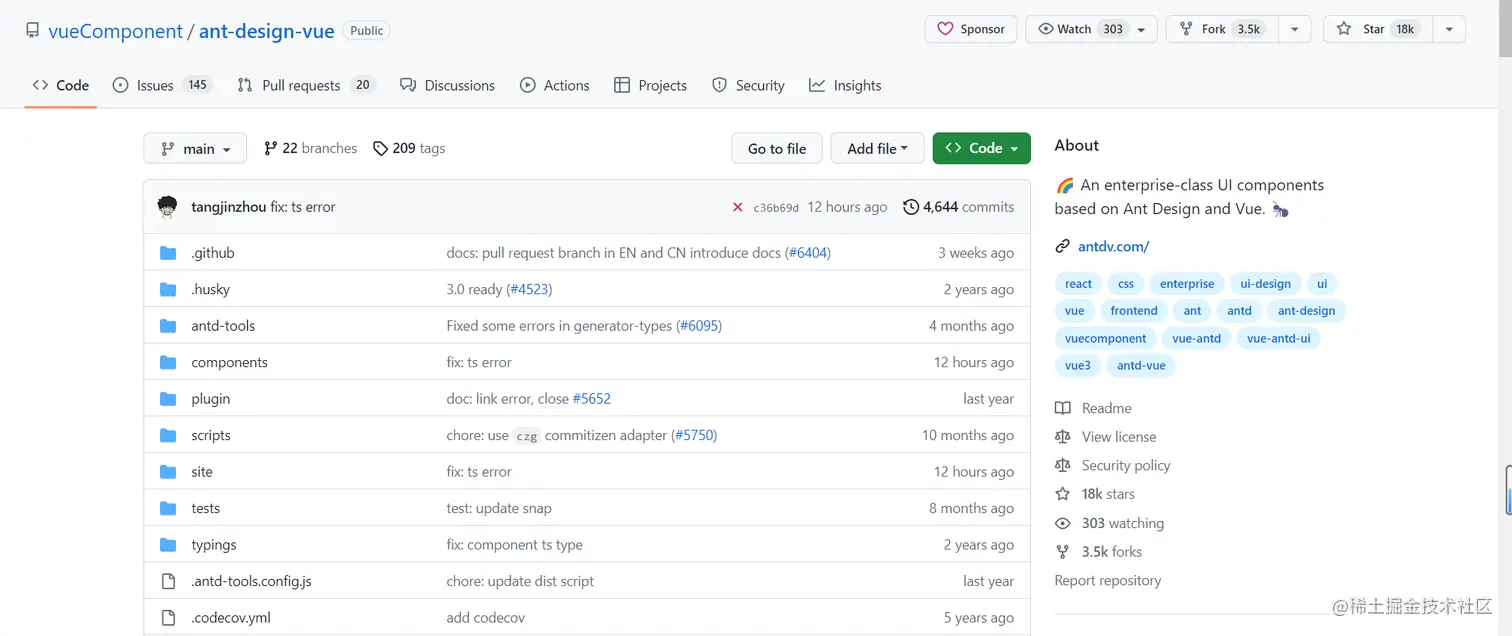Click the .husky folder icon
Image resolution: width=1512 pixels, height=636 pixels.
[168, 289]
